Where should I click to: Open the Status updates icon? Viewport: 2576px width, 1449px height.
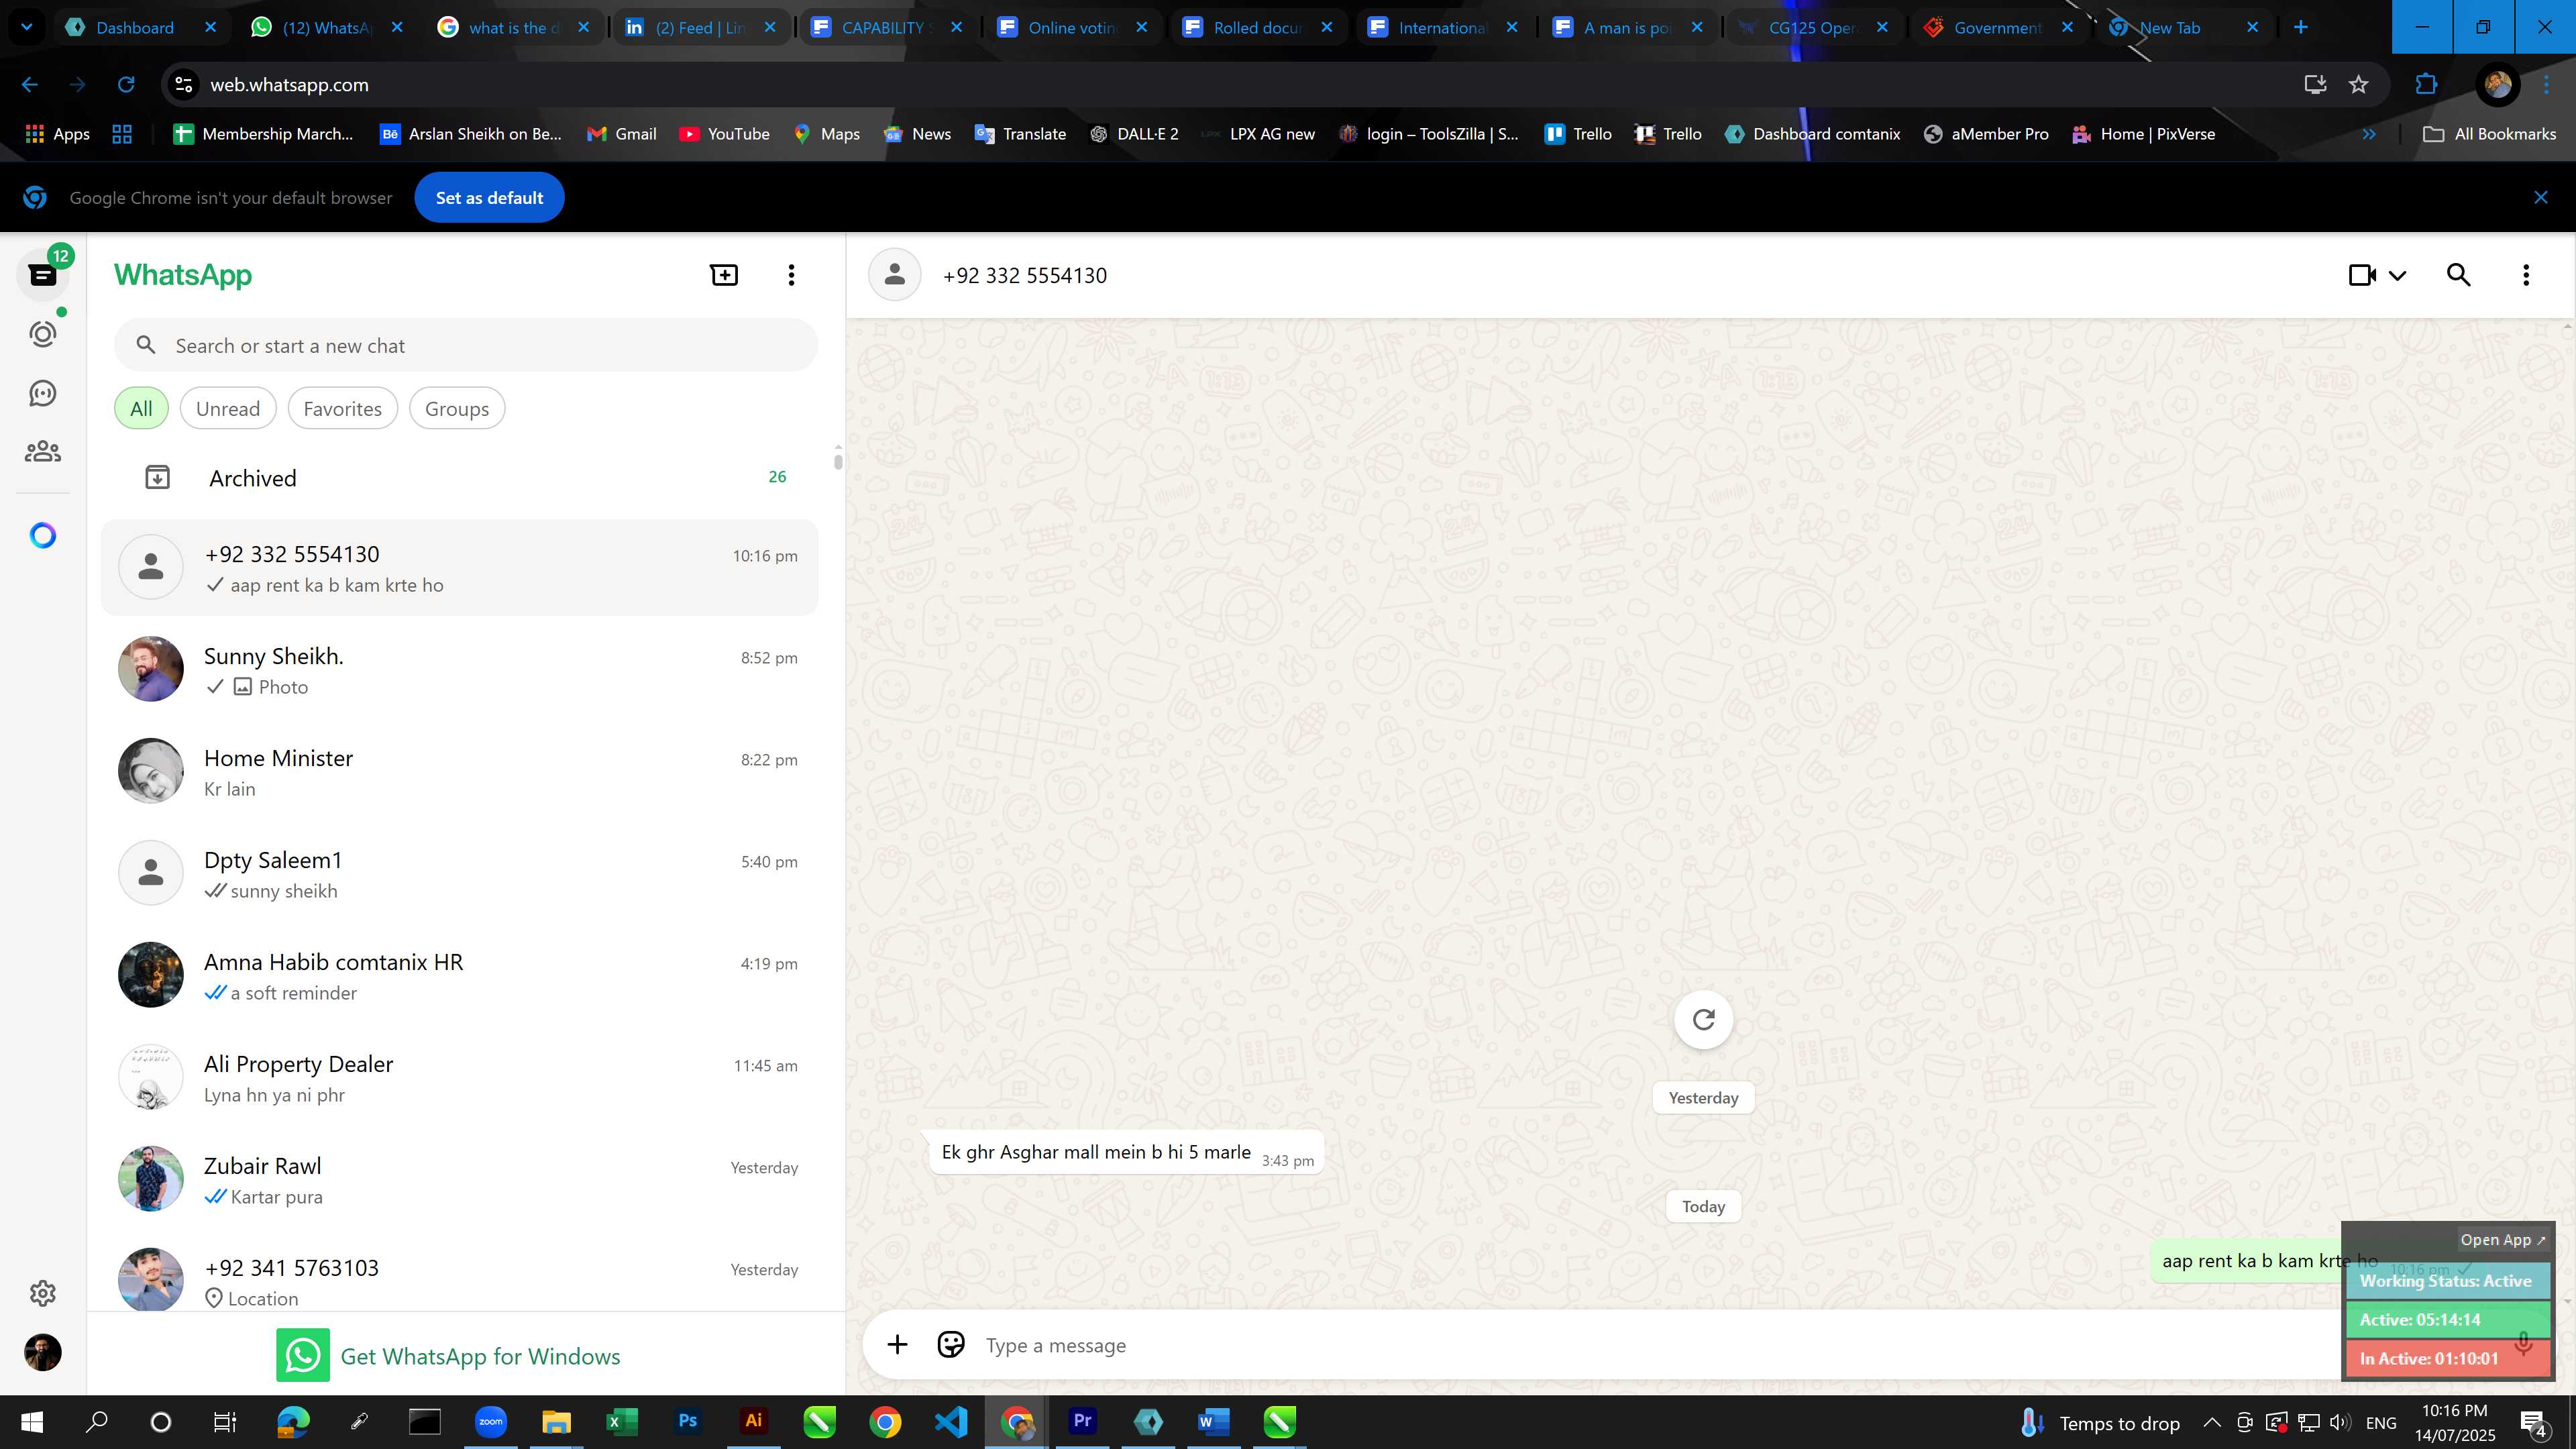pyautogui.click(x=43, y=333)
